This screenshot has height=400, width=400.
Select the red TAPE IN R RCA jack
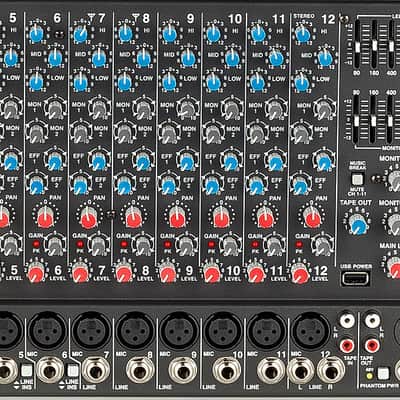pos(347,345)
